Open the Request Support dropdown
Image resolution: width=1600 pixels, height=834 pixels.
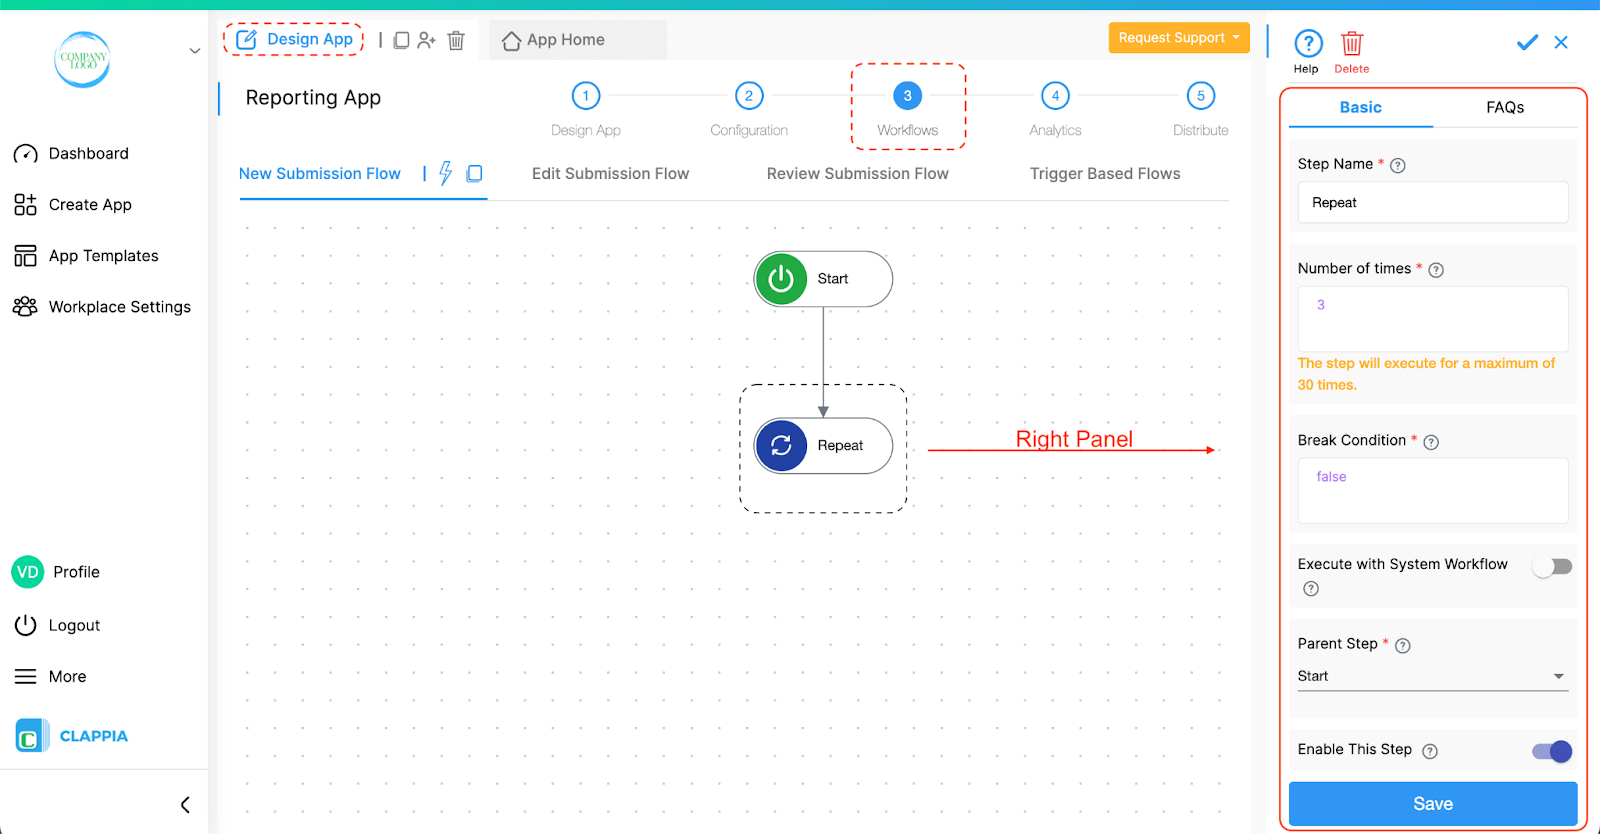(1179, 38)
